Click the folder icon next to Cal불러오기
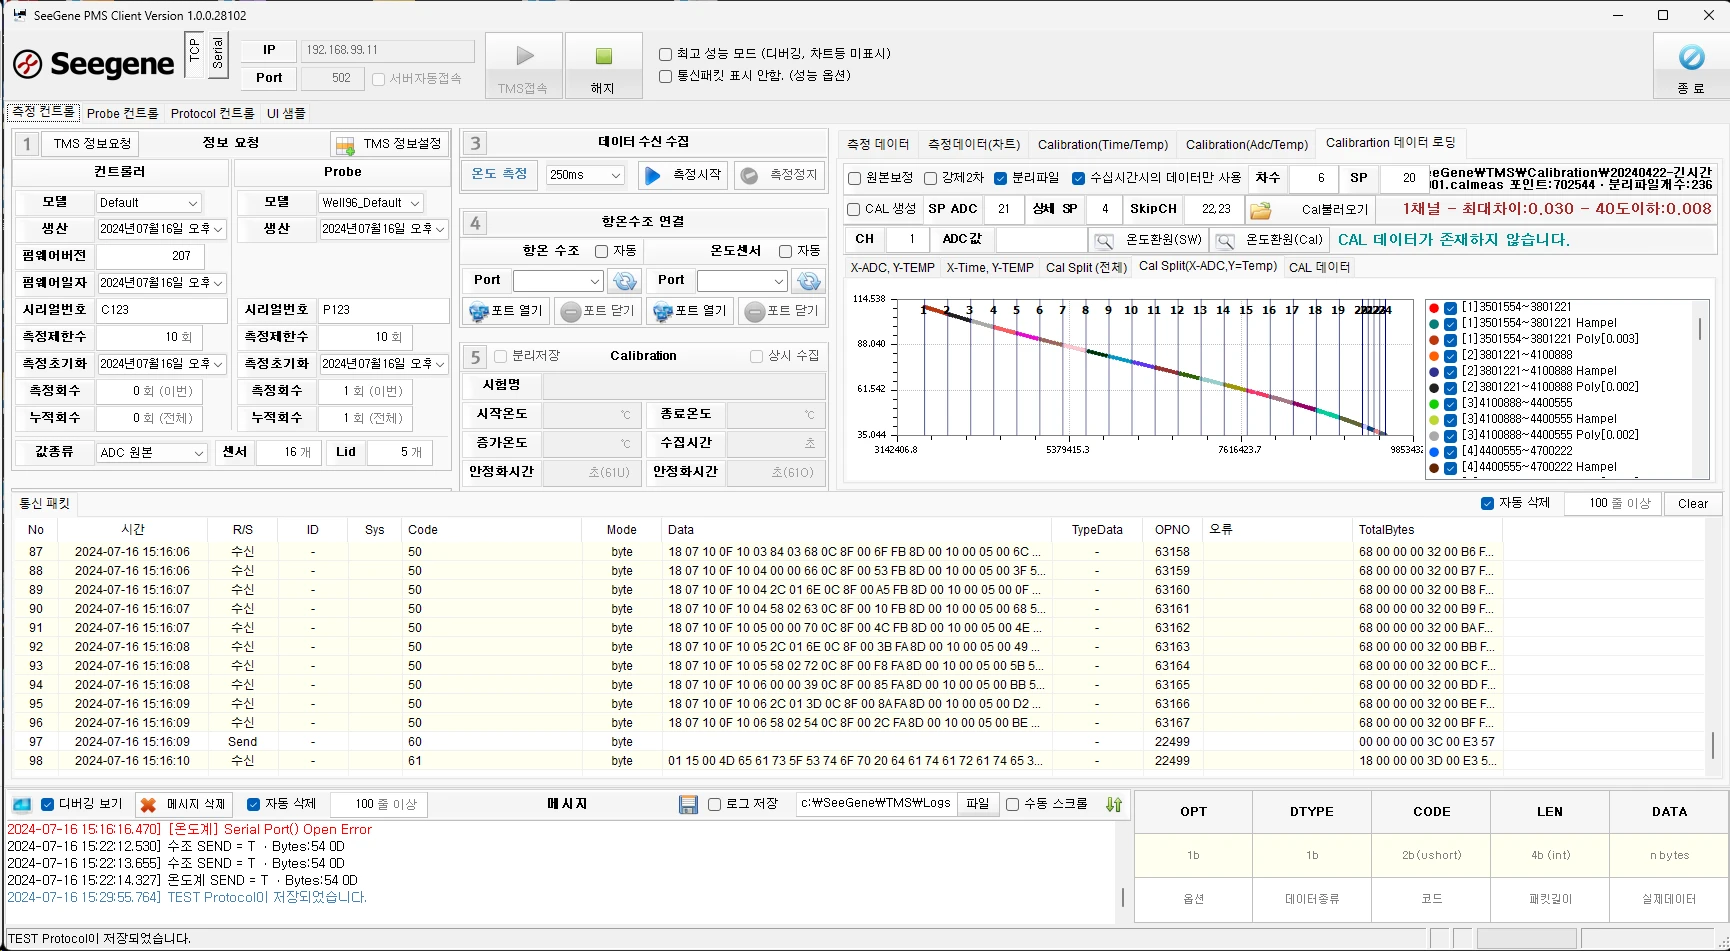 (1261, 210)
